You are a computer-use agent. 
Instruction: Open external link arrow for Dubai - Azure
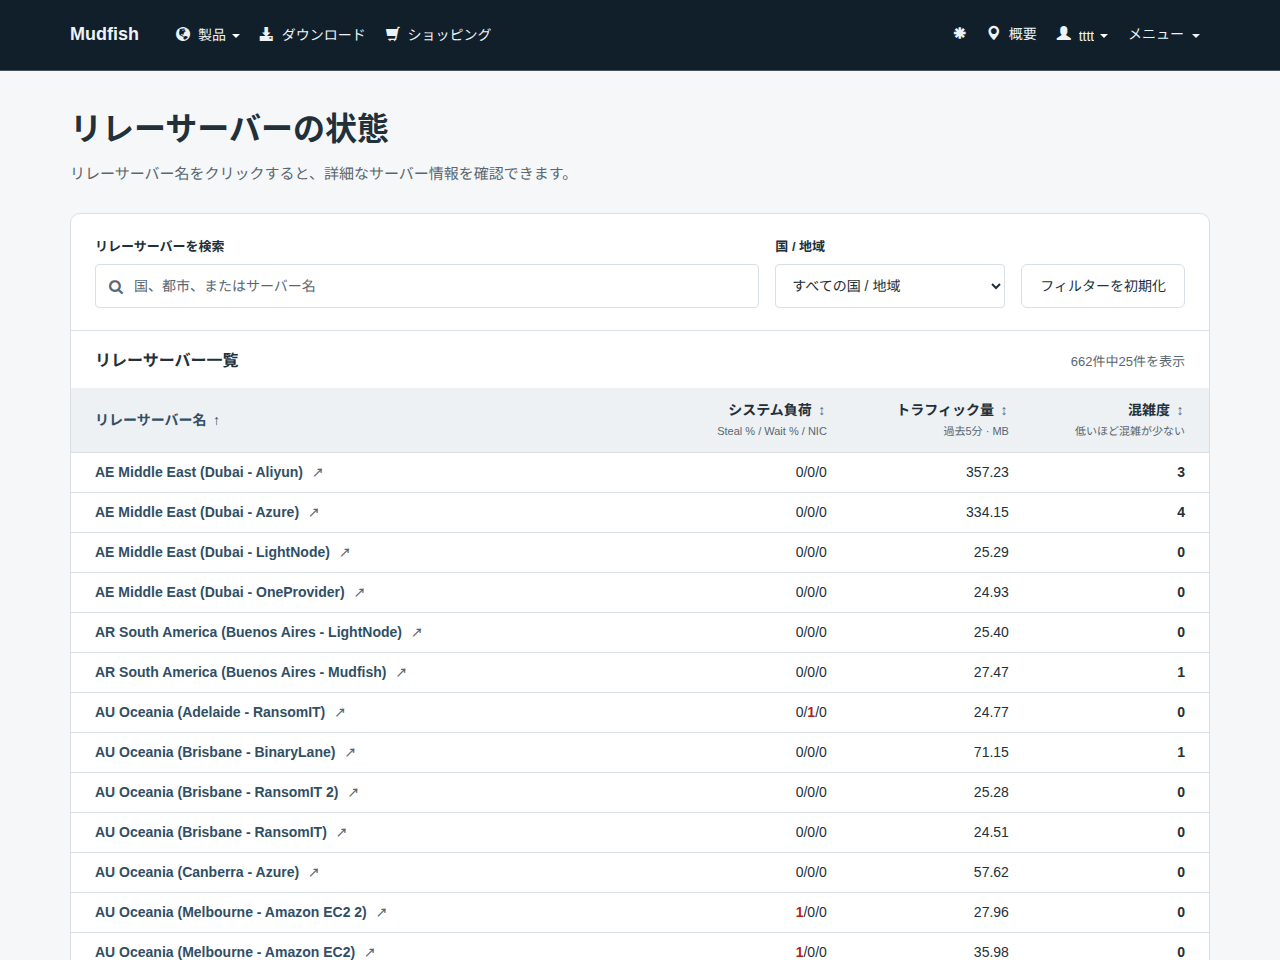point(314,512)
